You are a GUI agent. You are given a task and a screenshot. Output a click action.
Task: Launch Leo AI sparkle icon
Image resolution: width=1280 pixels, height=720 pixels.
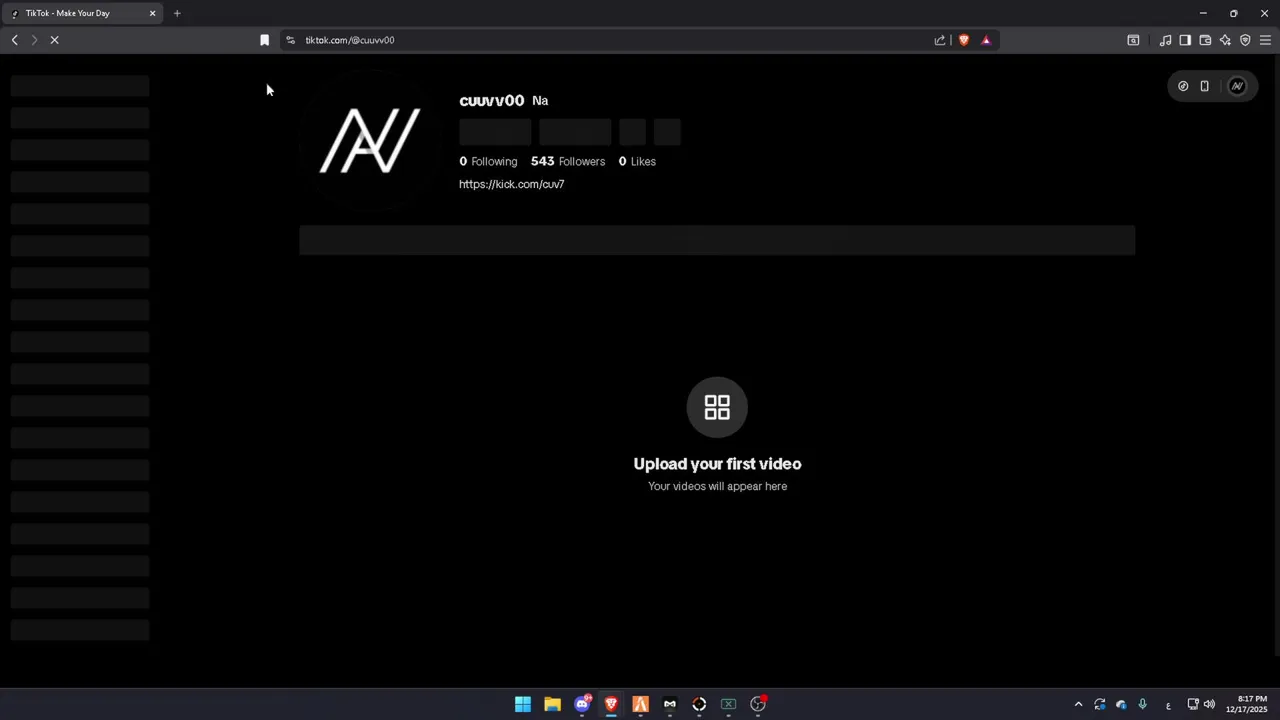1225,40
